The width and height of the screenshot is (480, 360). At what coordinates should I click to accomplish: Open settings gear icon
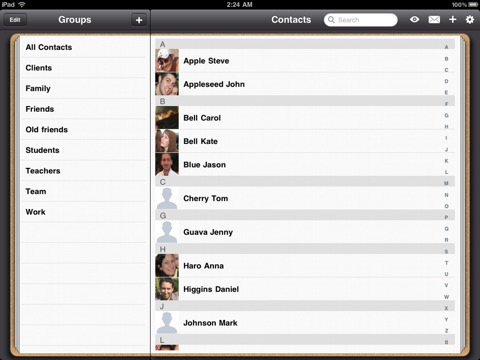tap(470, 20)
